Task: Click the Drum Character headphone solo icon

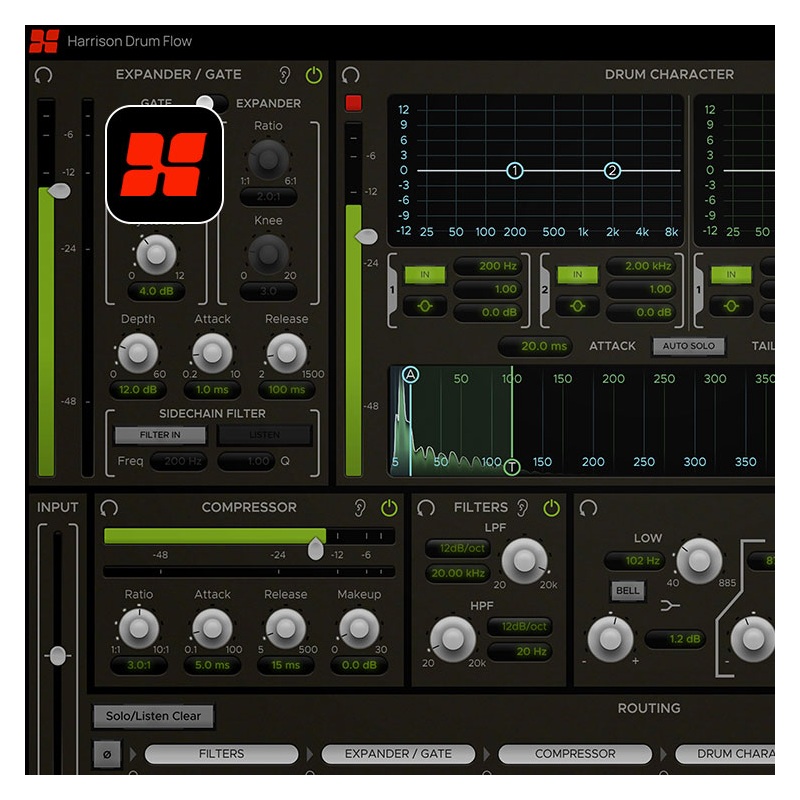Action: [350, 75]
